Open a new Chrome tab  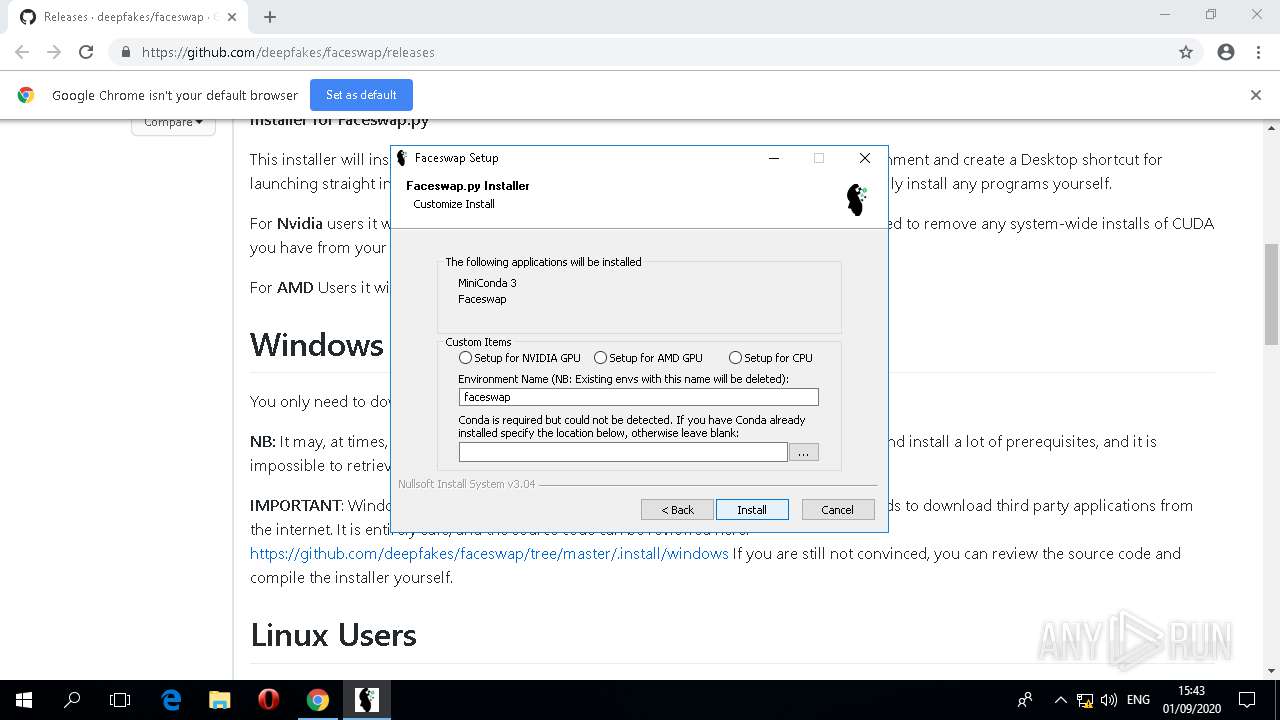click(x=270, y=17)
